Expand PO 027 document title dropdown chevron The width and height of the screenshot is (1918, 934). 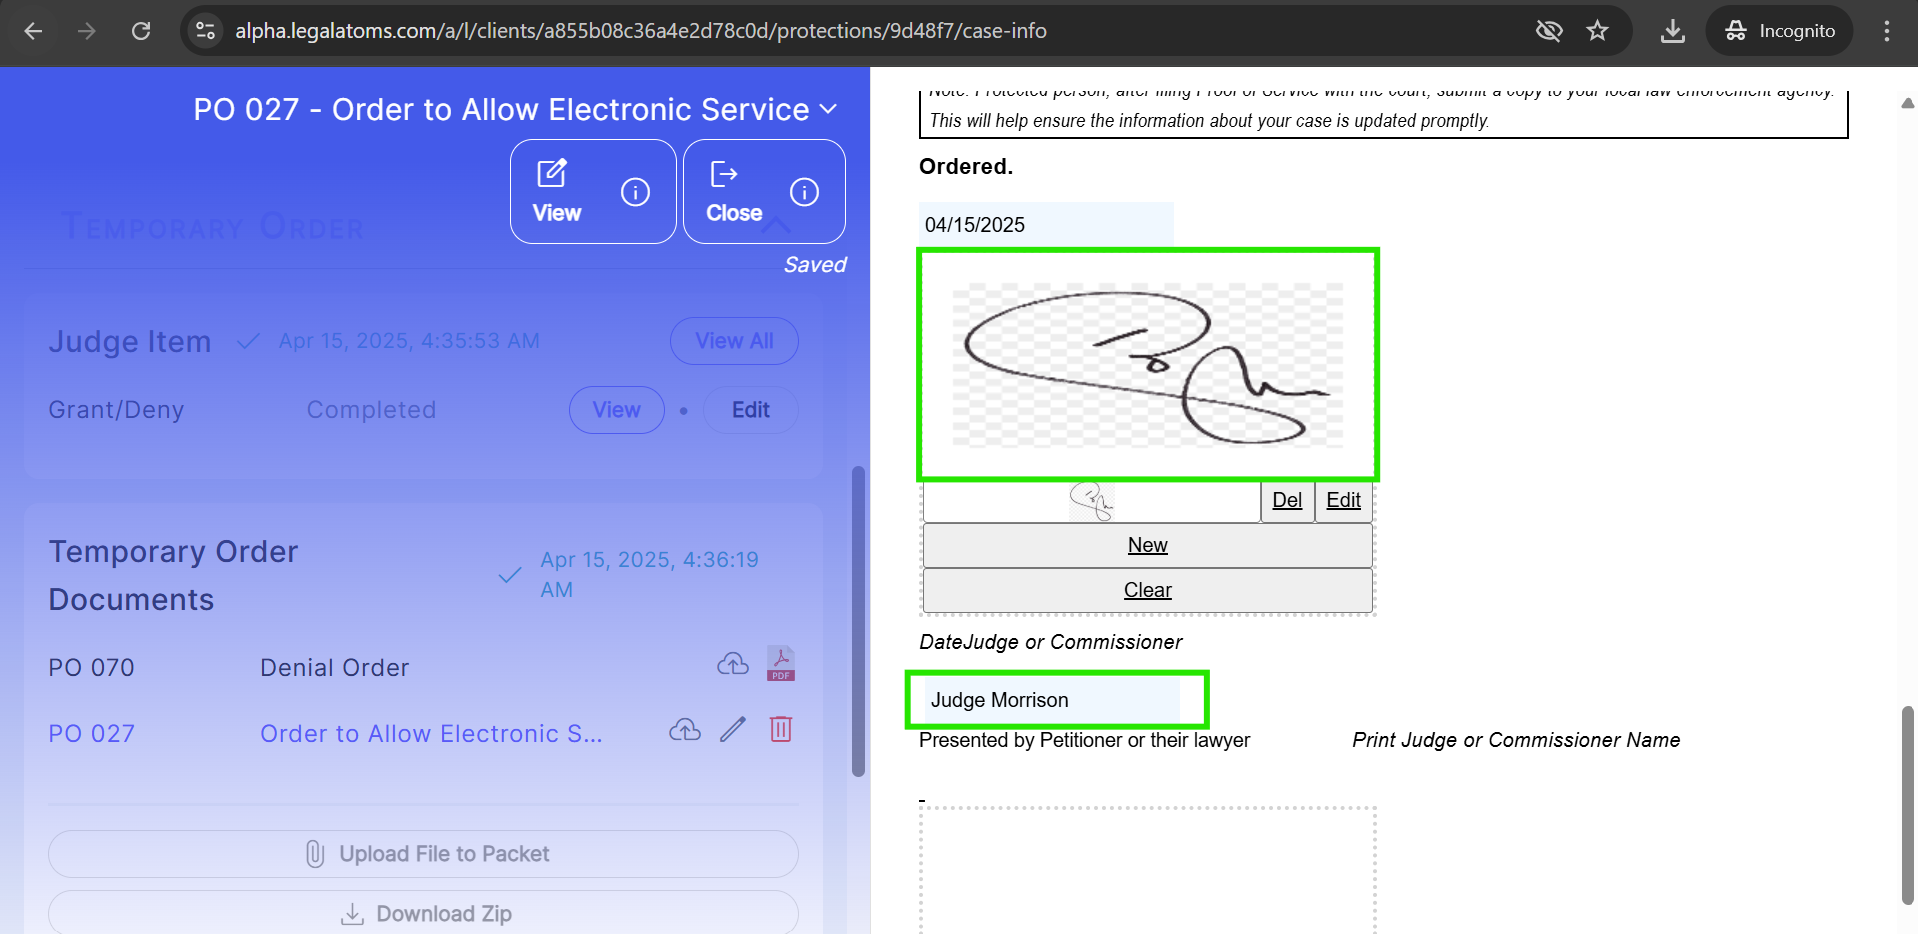tap(828, 109)
